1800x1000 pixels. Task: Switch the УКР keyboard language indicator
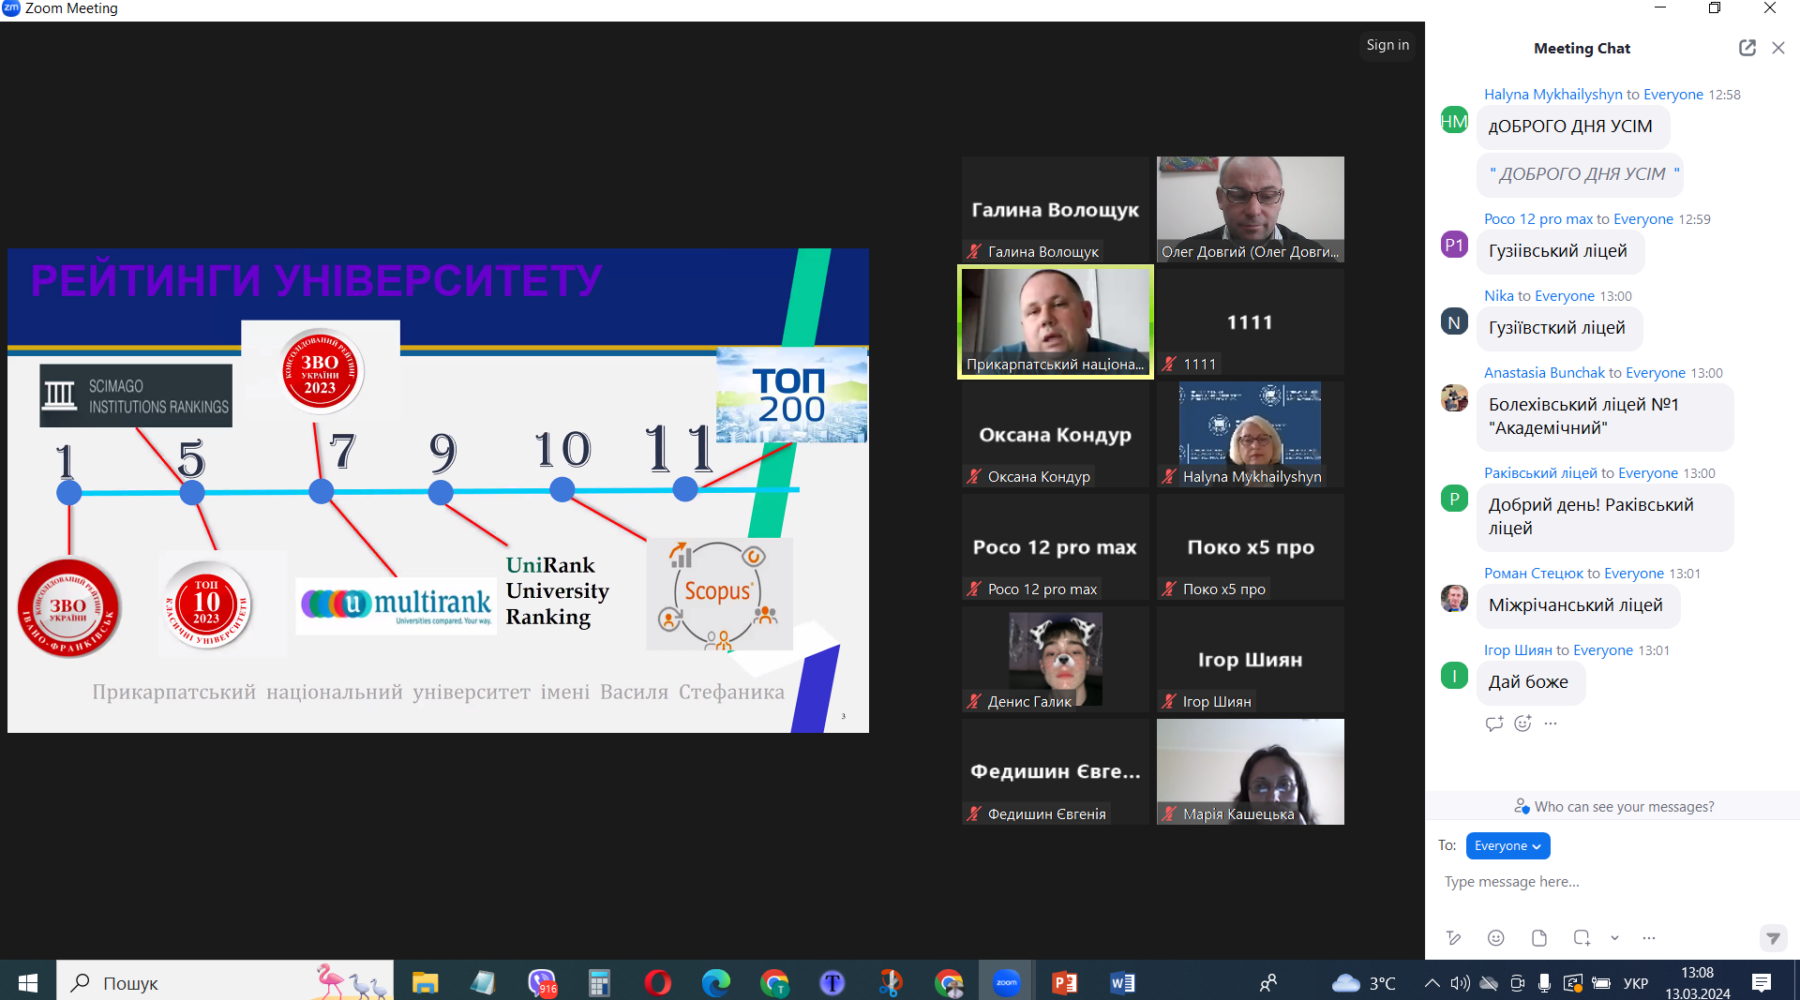pyautogui.click(x=1636, y=983)
